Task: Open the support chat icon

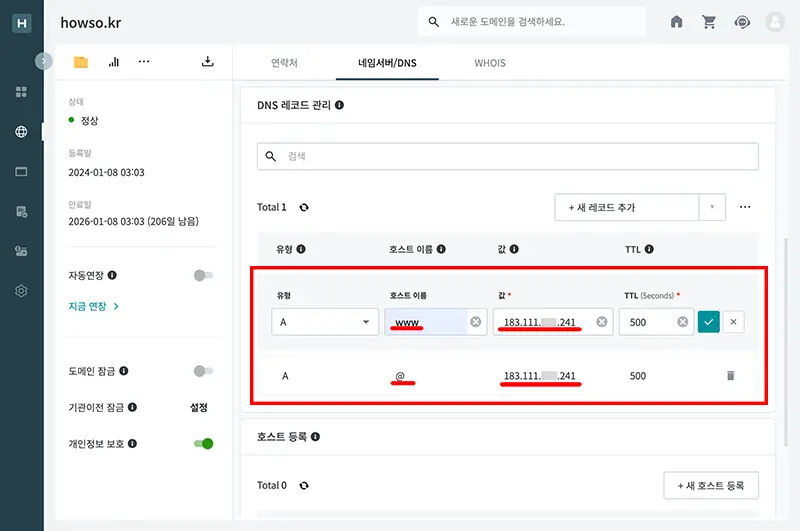Action: click(x=742, y=22)
